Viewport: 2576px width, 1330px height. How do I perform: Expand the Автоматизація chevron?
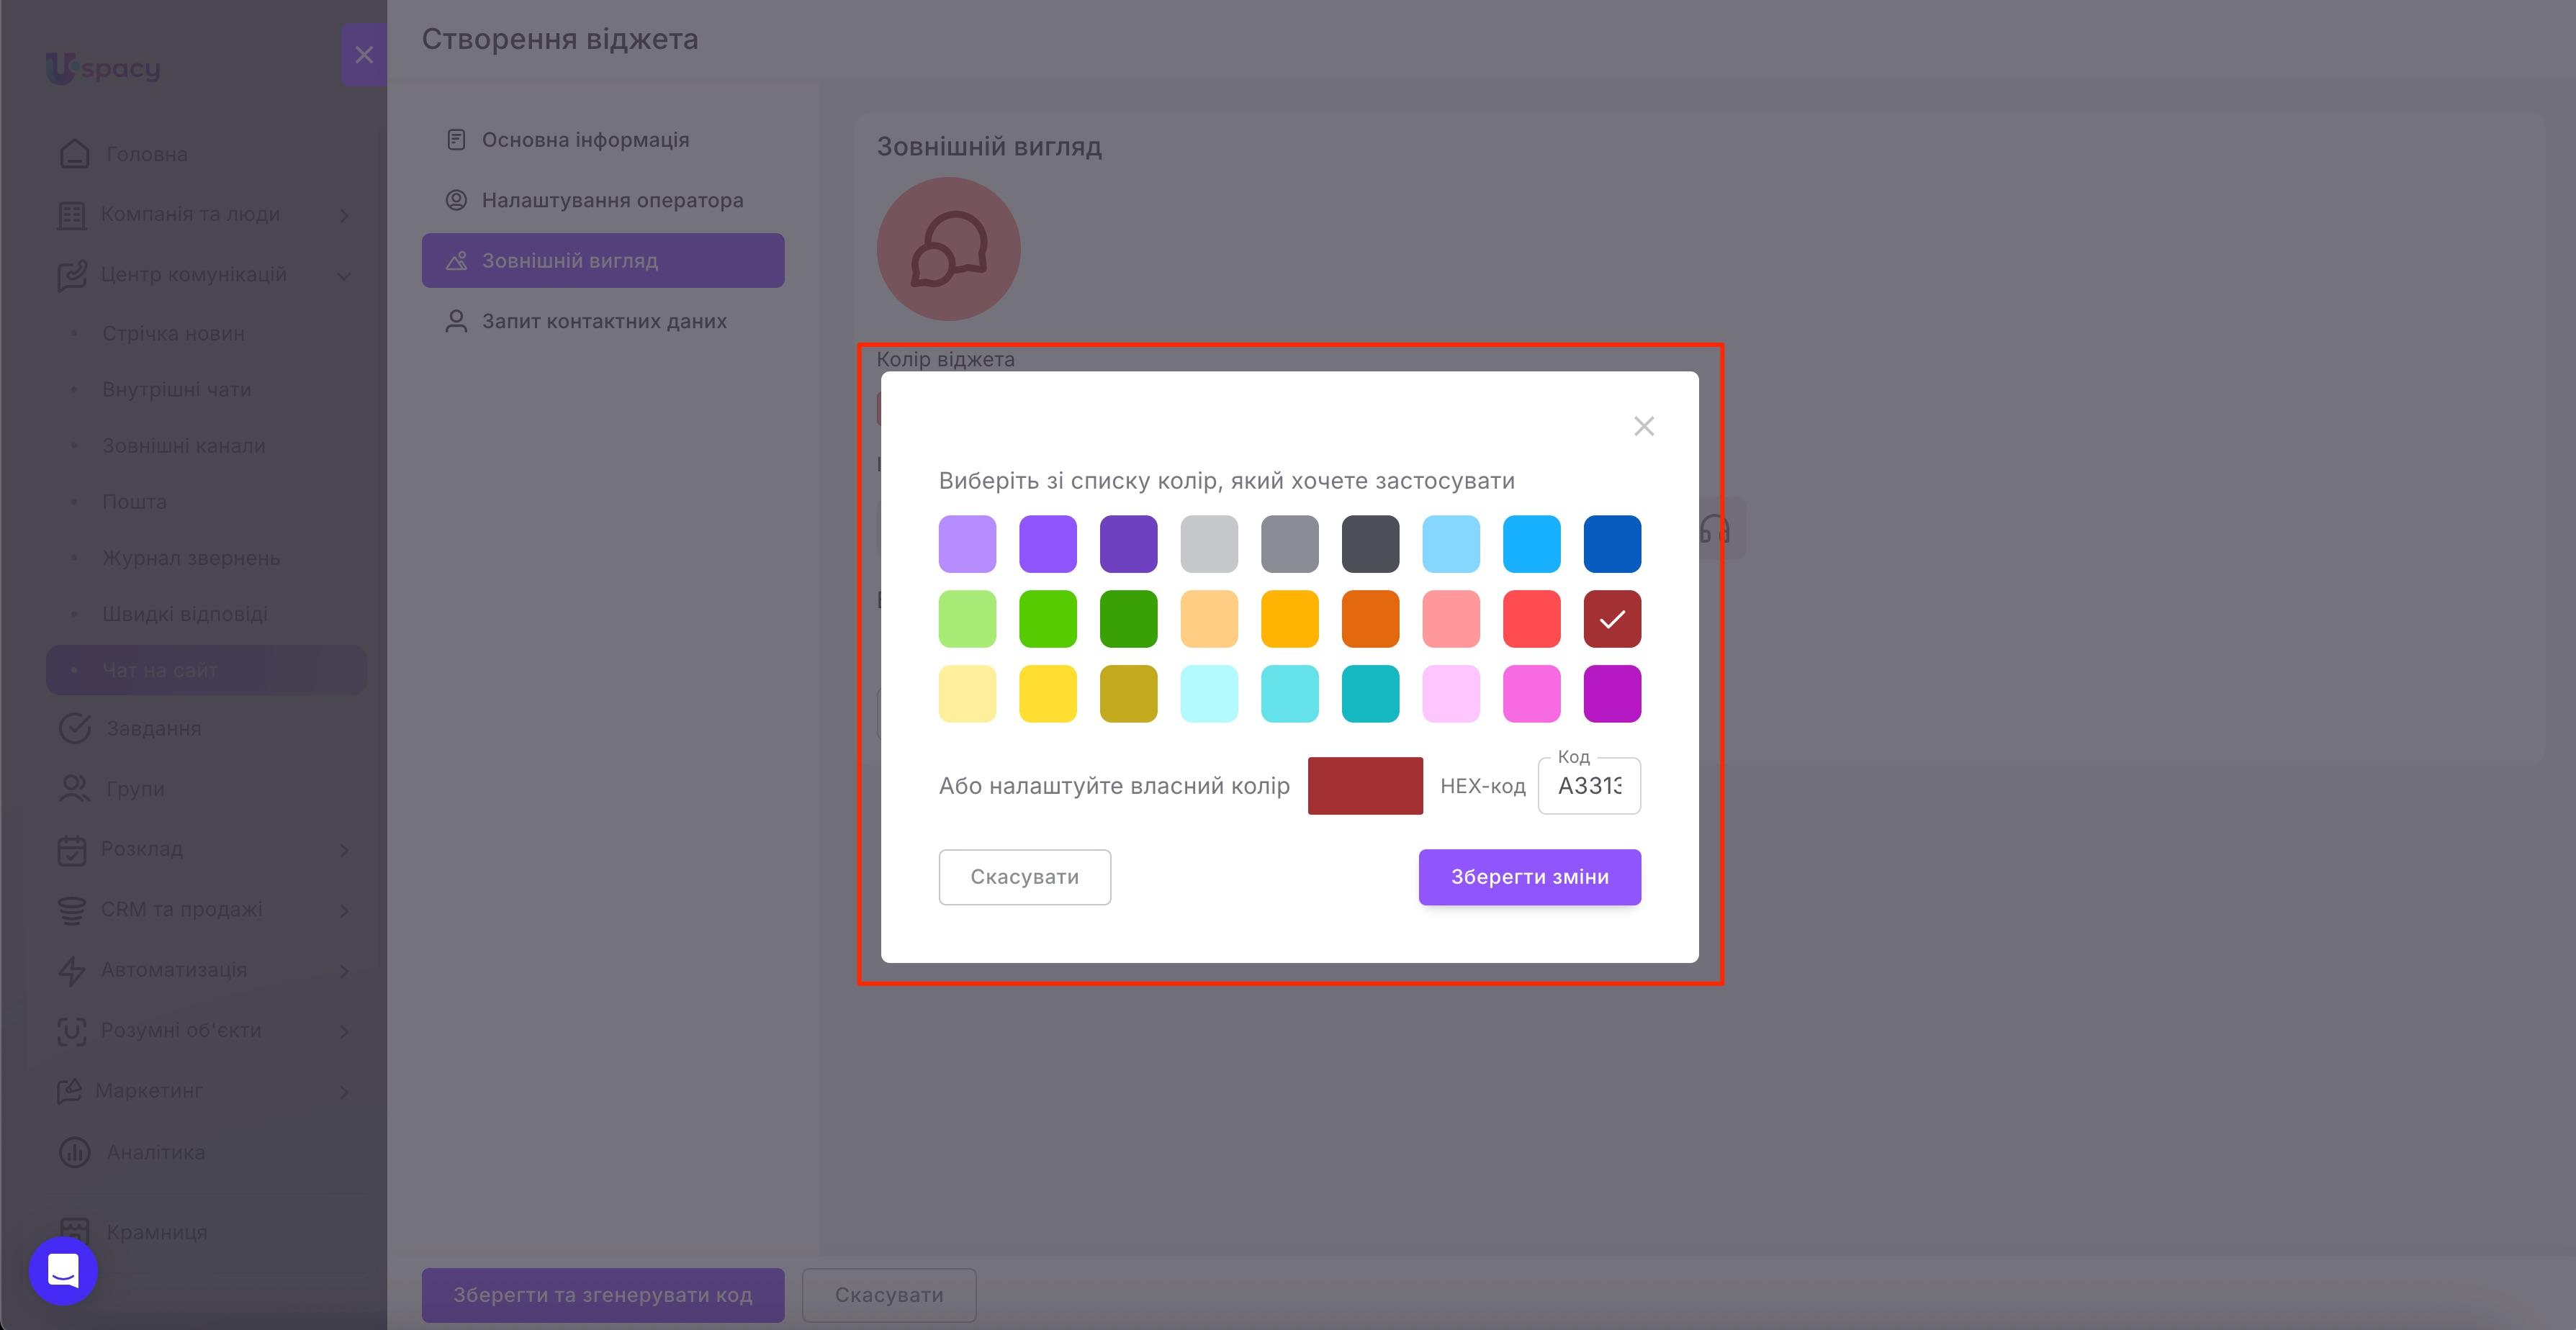click(344, 971)
